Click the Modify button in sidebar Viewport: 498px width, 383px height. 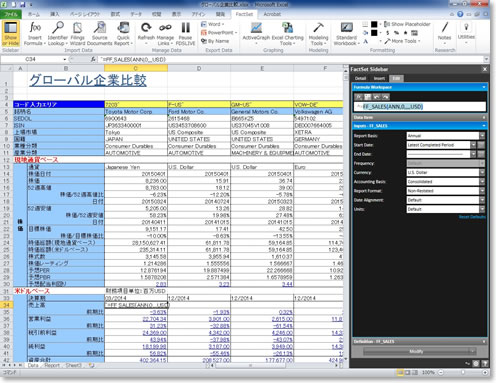click(419, 351)
